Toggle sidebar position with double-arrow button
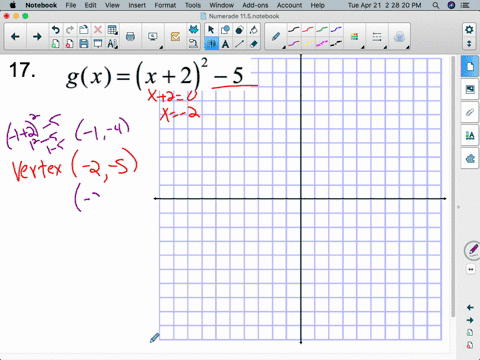This screenshot has height=360, width=480. tap(471, 269)
